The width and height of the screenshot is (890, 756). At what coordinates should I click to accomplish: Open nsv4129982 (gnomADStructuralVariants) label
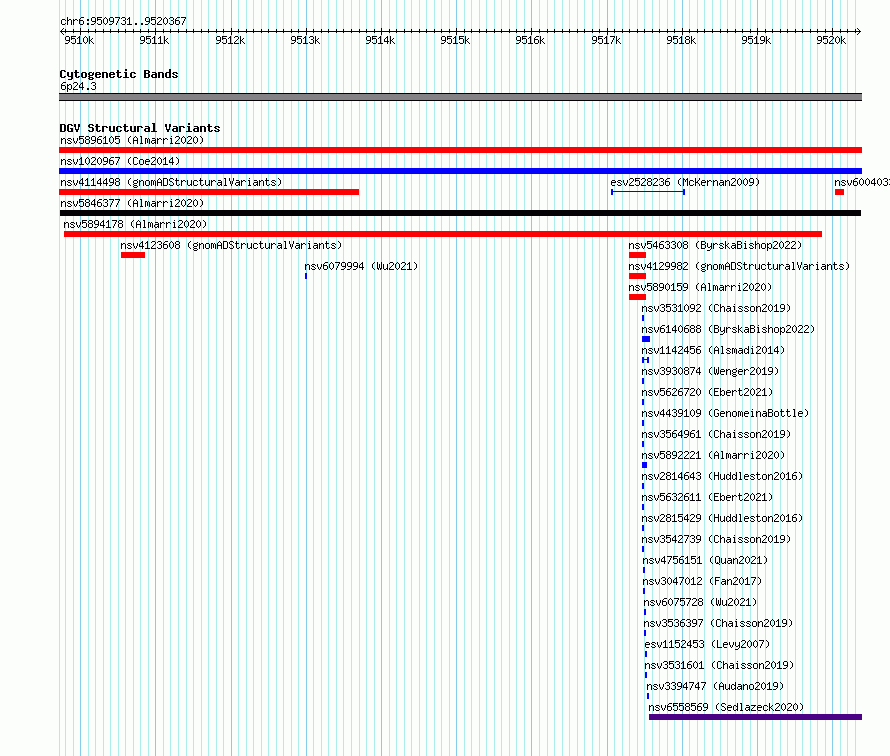[739, 266]
